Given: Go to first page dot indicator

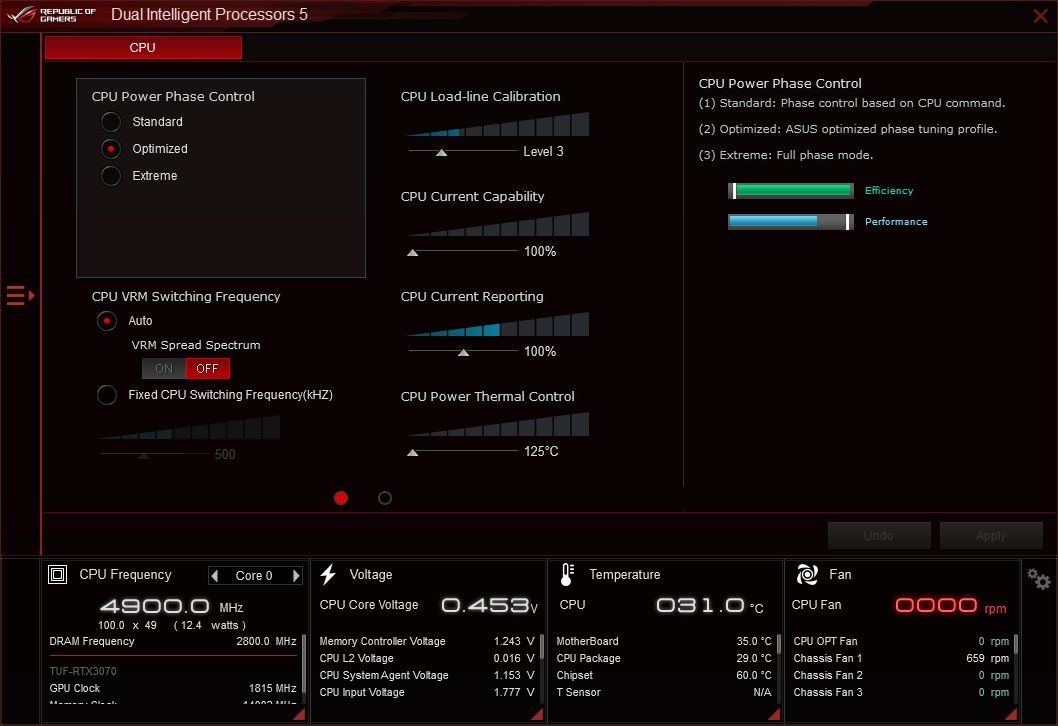Looking at the screenshot, I should [341, 498].
